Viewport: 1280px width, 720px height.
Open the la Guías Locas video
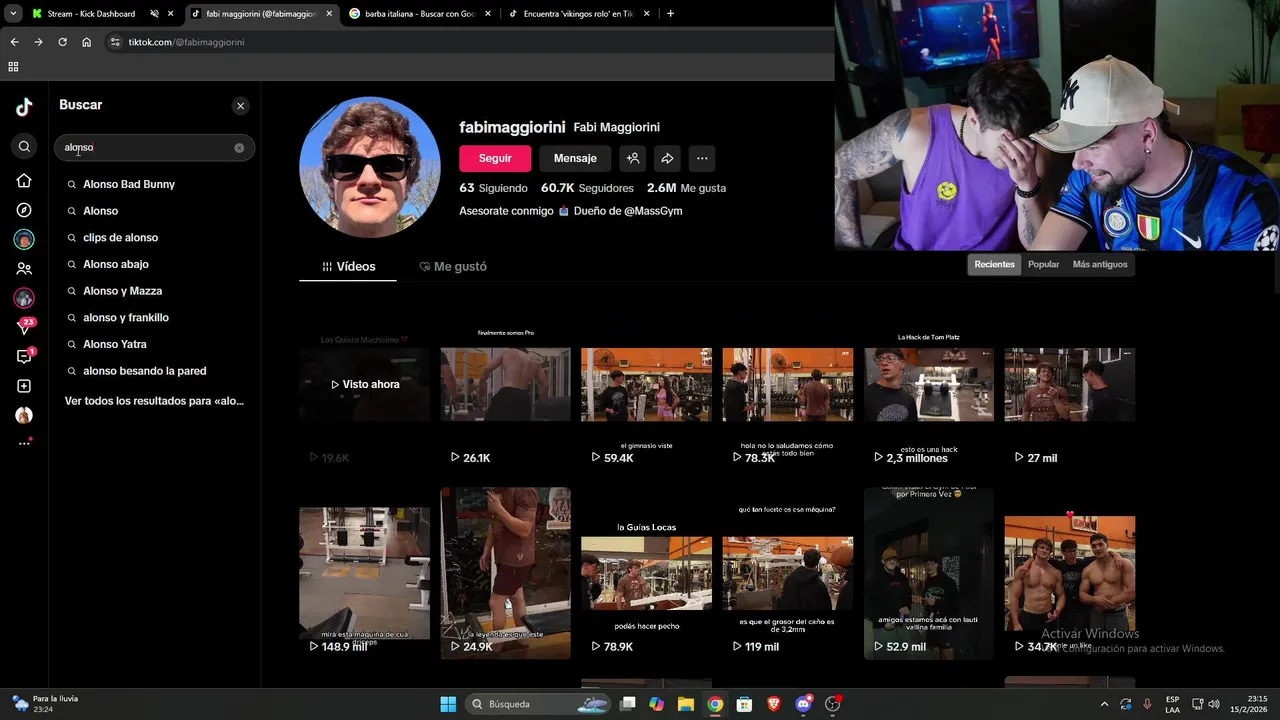point(647,573)
